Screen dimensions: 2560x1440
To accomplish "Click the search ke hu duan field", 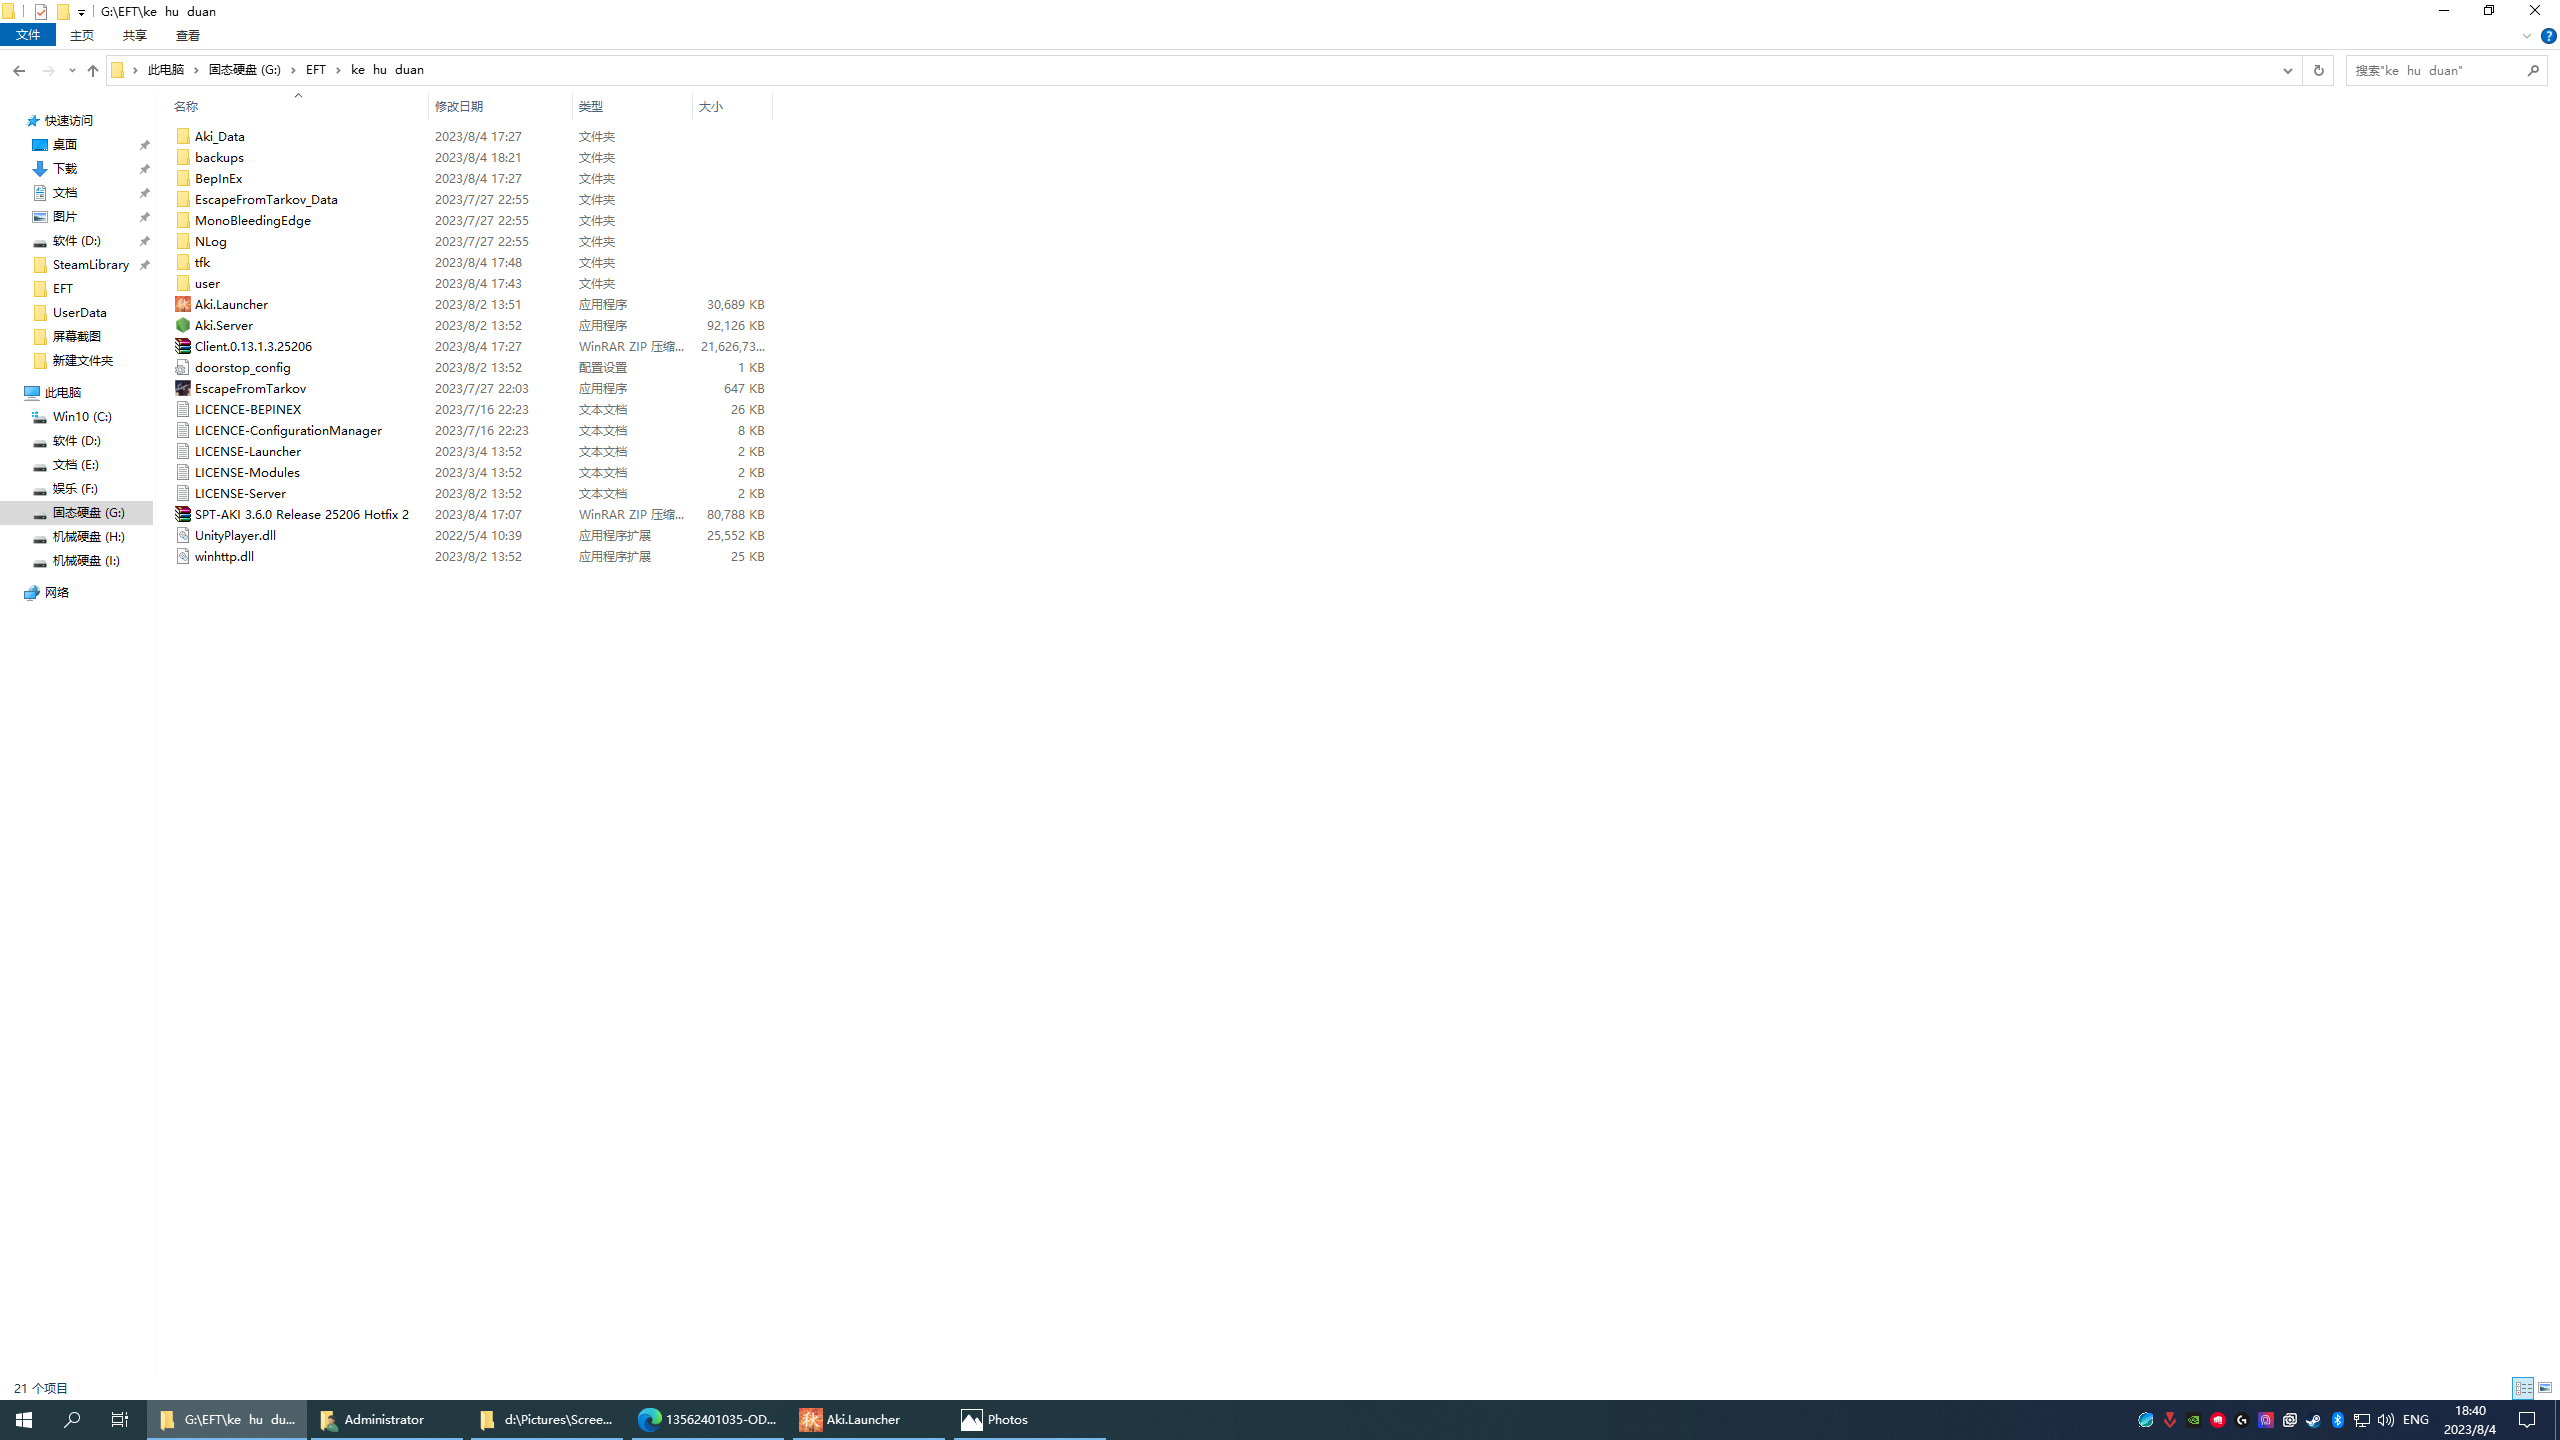I will pos(2434,70).
